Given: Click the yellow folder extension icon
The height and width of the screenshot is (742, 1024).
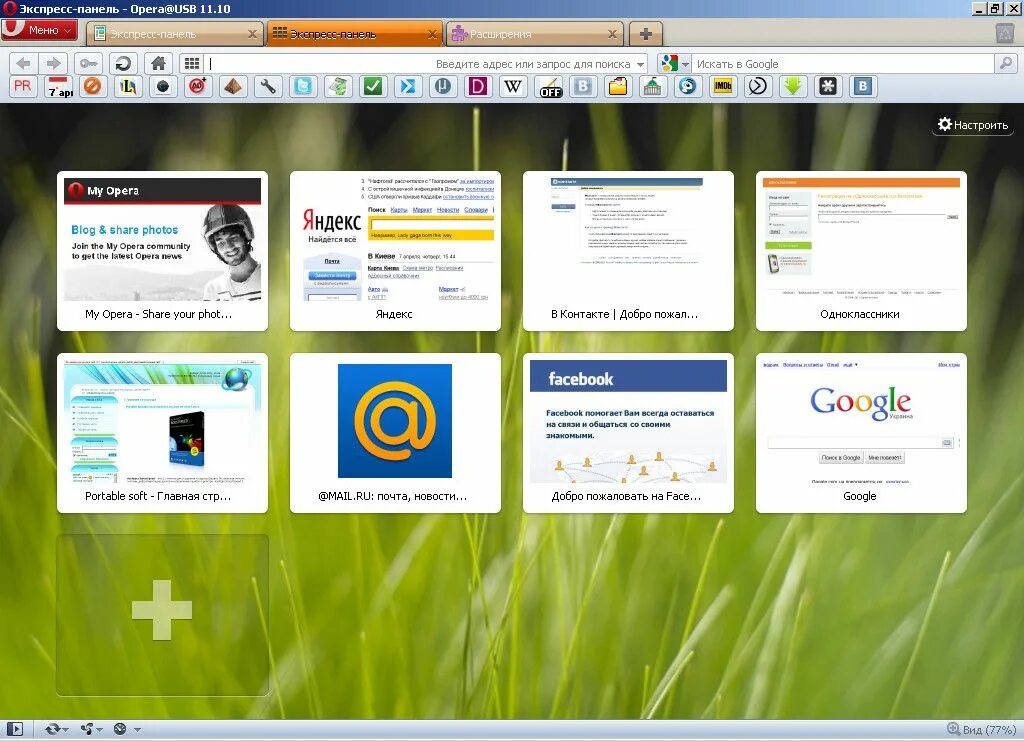Looking at the screenshot, I should tap(618, 86).
